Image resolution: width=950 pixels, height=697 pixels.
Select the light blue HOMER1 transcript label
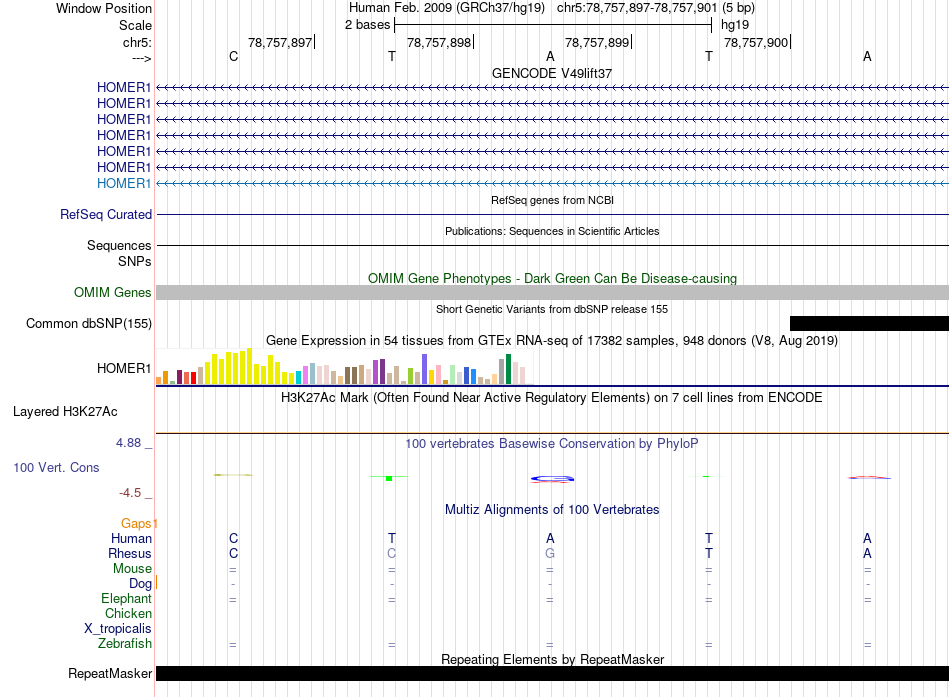click(x=124, y=183)
